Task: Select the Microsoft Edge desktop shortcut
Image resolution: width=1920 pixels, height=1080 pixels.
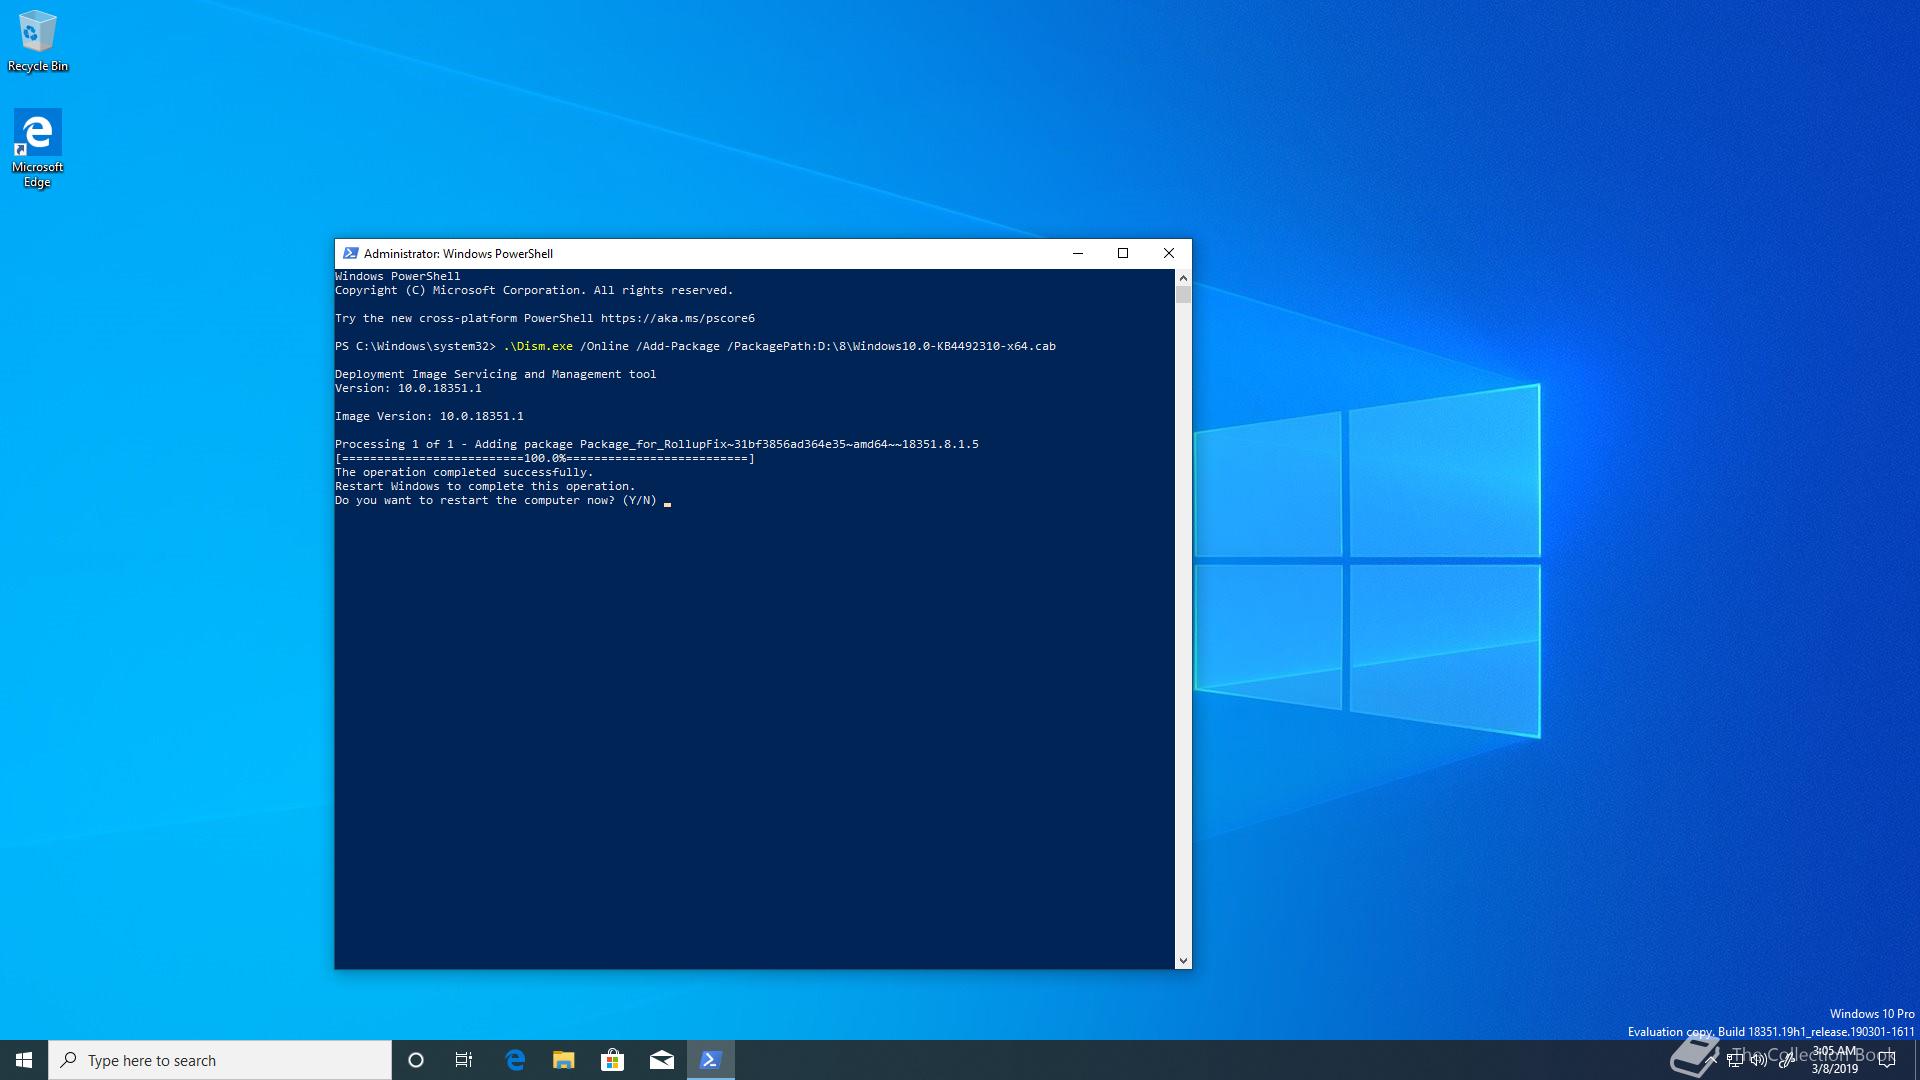Action: point(37,148)
